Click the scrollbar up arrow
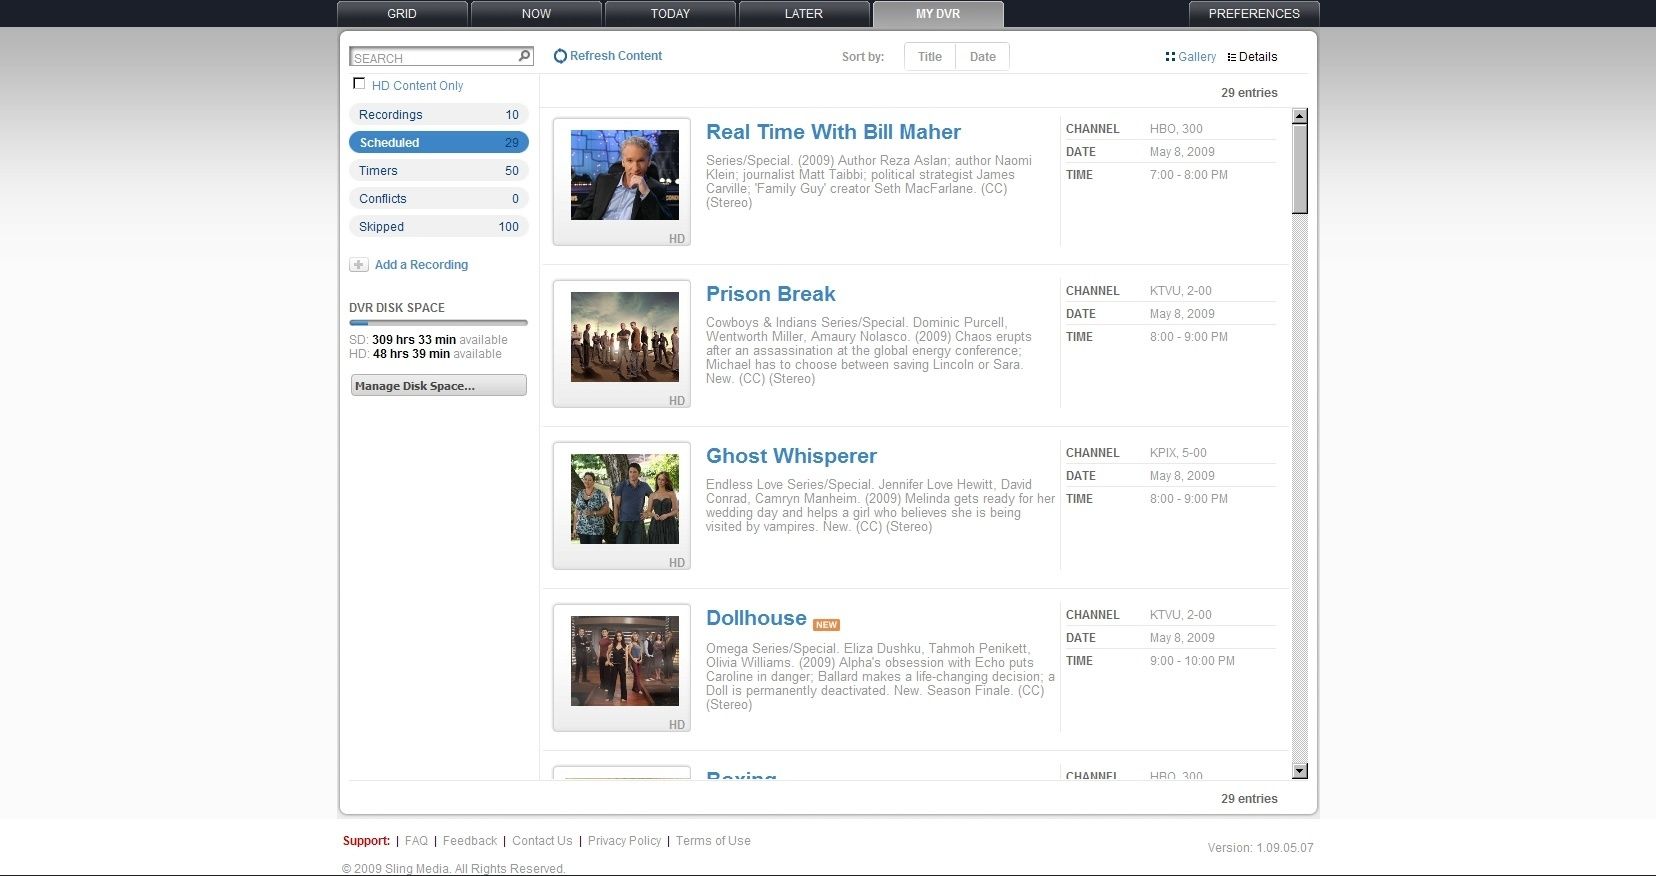This screenshot has height=876, width=1656. coord(1300,116)
